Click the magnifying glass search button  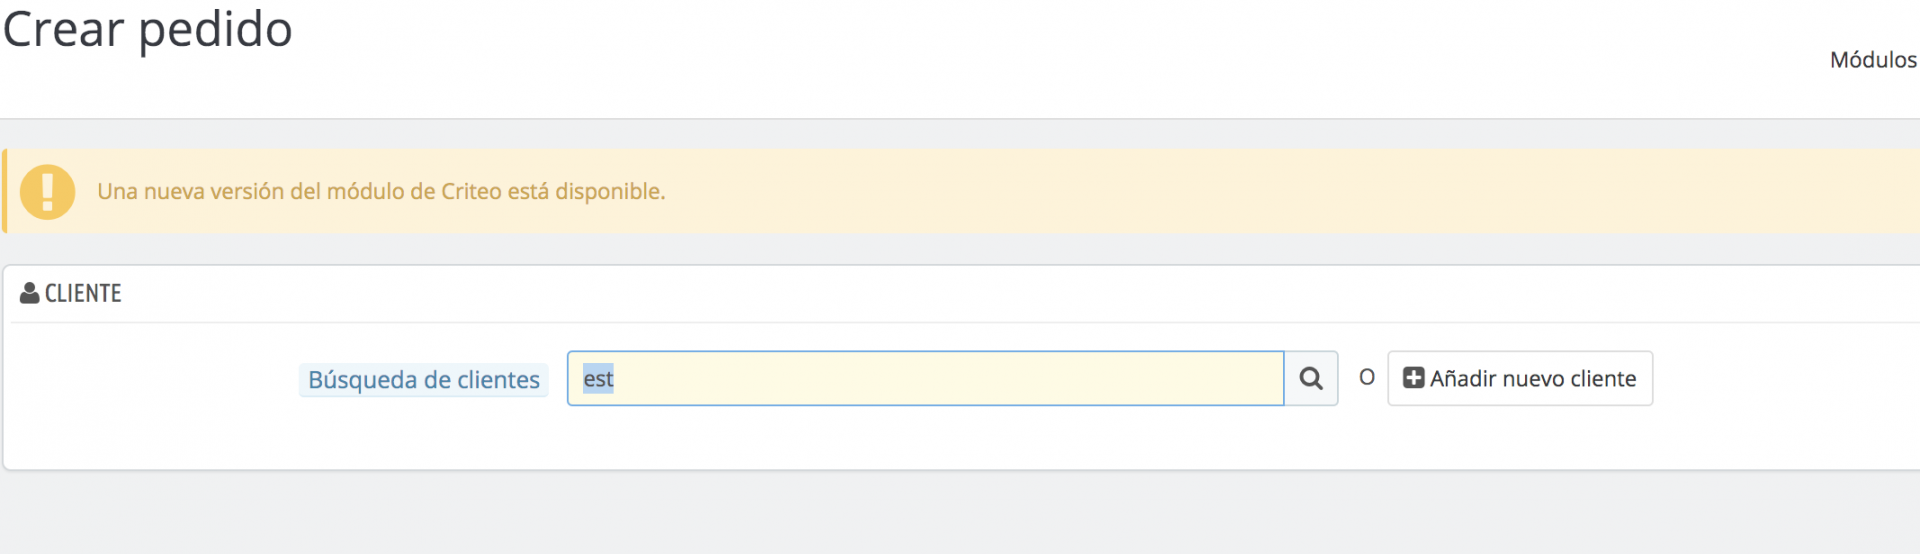pos(1311,378)
